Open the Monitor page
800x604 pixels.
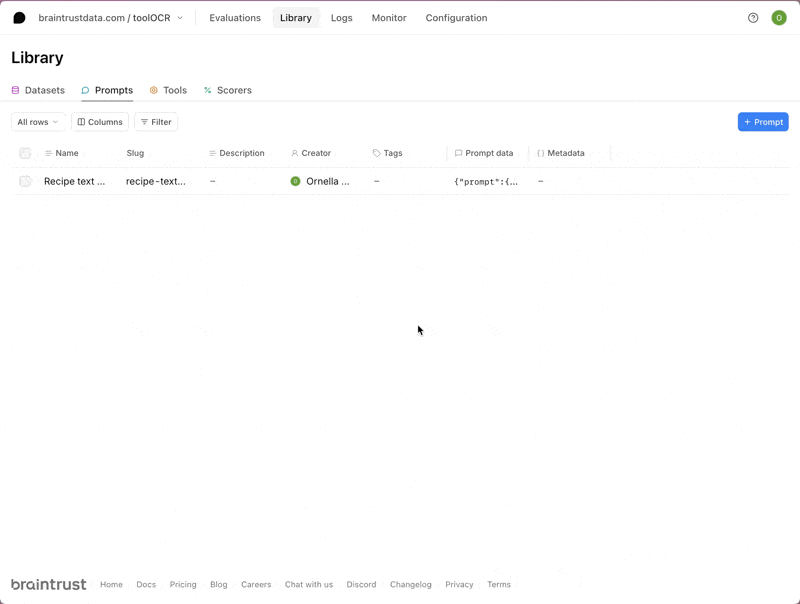(x=389, y=18)
